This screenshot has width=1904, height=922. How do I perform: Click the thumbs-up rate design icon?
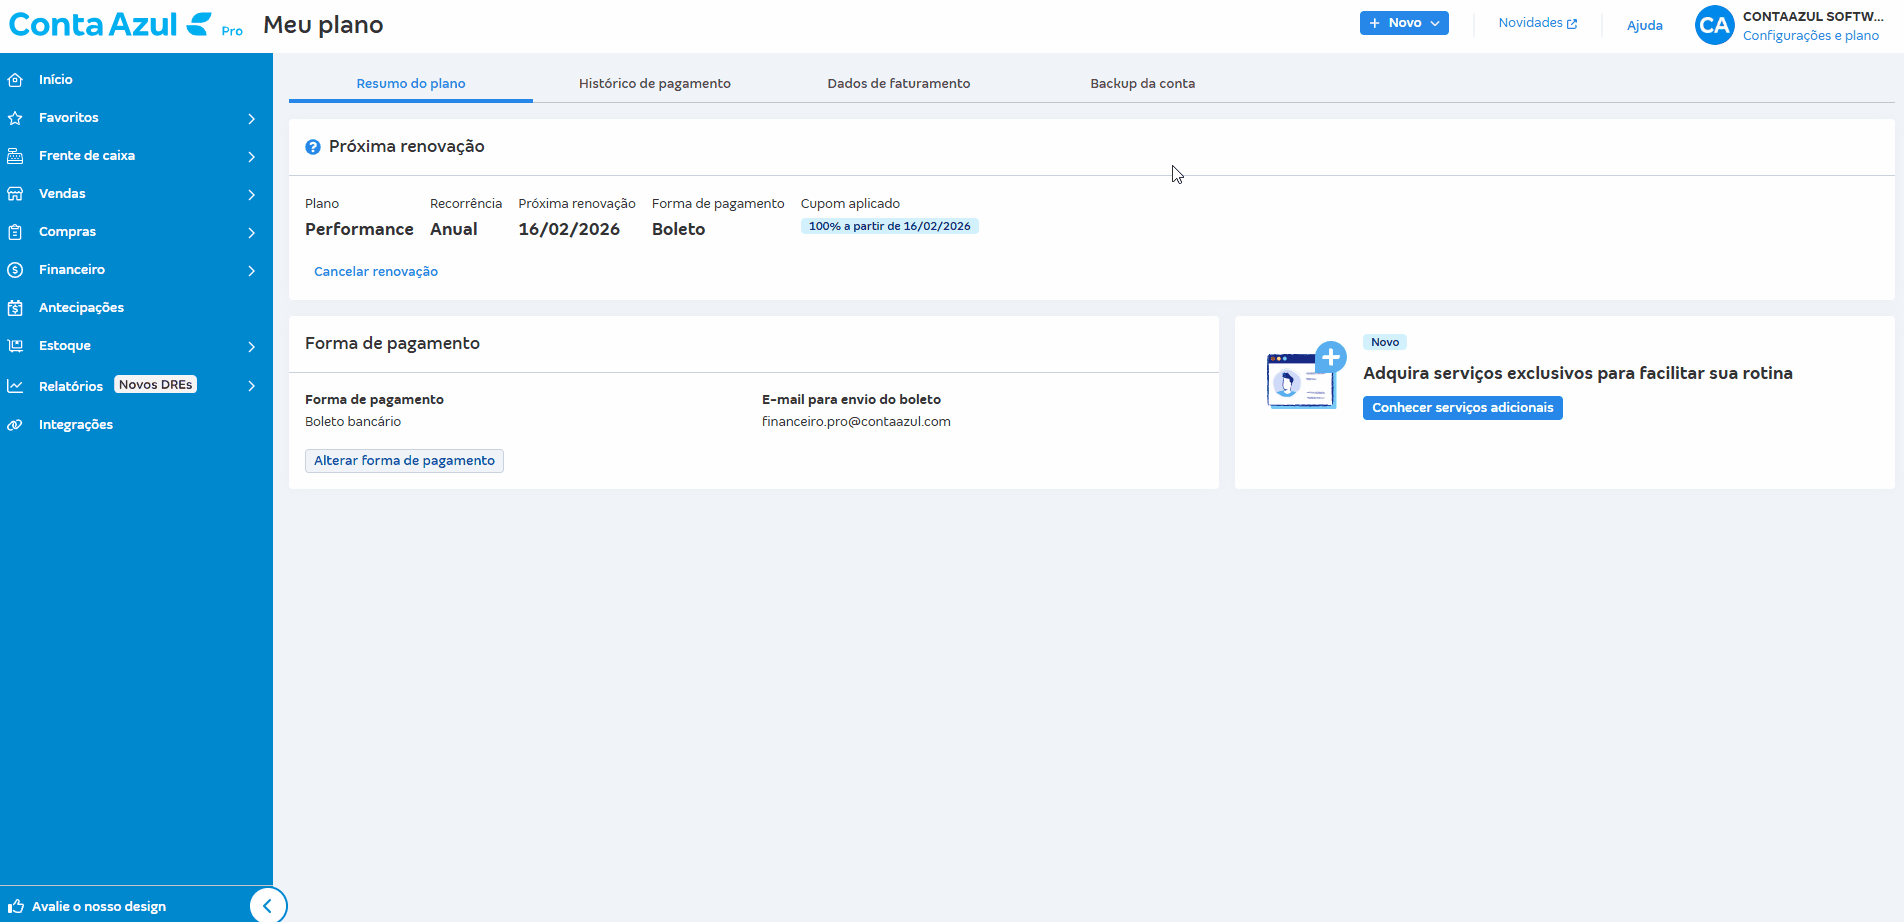pyautogui.click(x=15, y=907)
